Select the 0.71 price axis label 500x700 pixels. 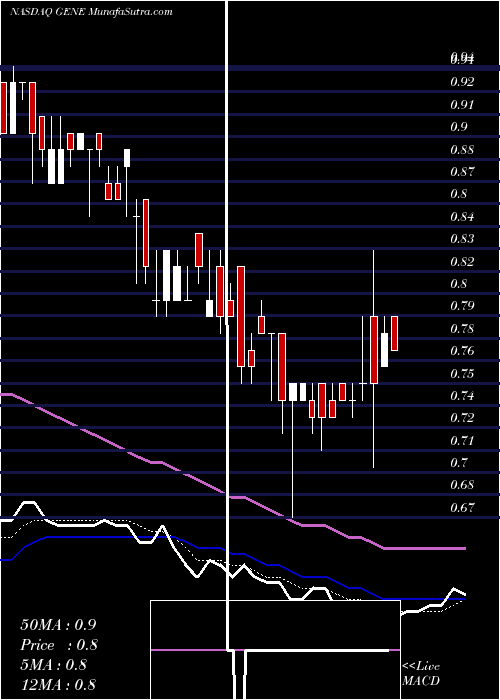[x=462, y=441]
